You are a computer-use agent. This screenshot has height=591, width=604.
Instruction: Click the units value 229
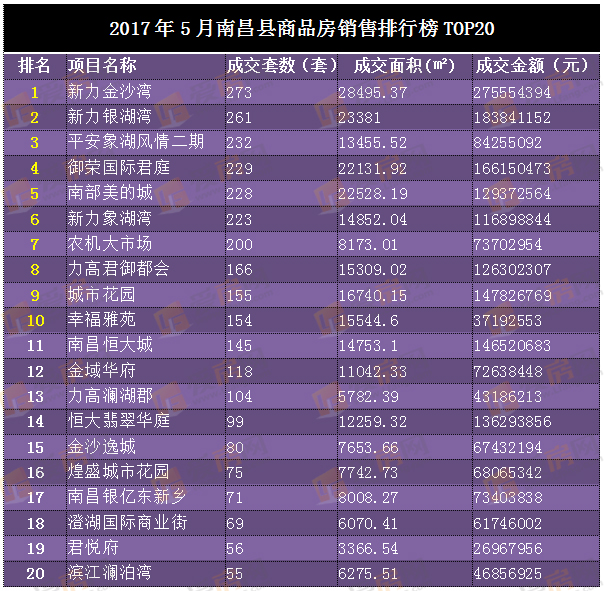239,169
